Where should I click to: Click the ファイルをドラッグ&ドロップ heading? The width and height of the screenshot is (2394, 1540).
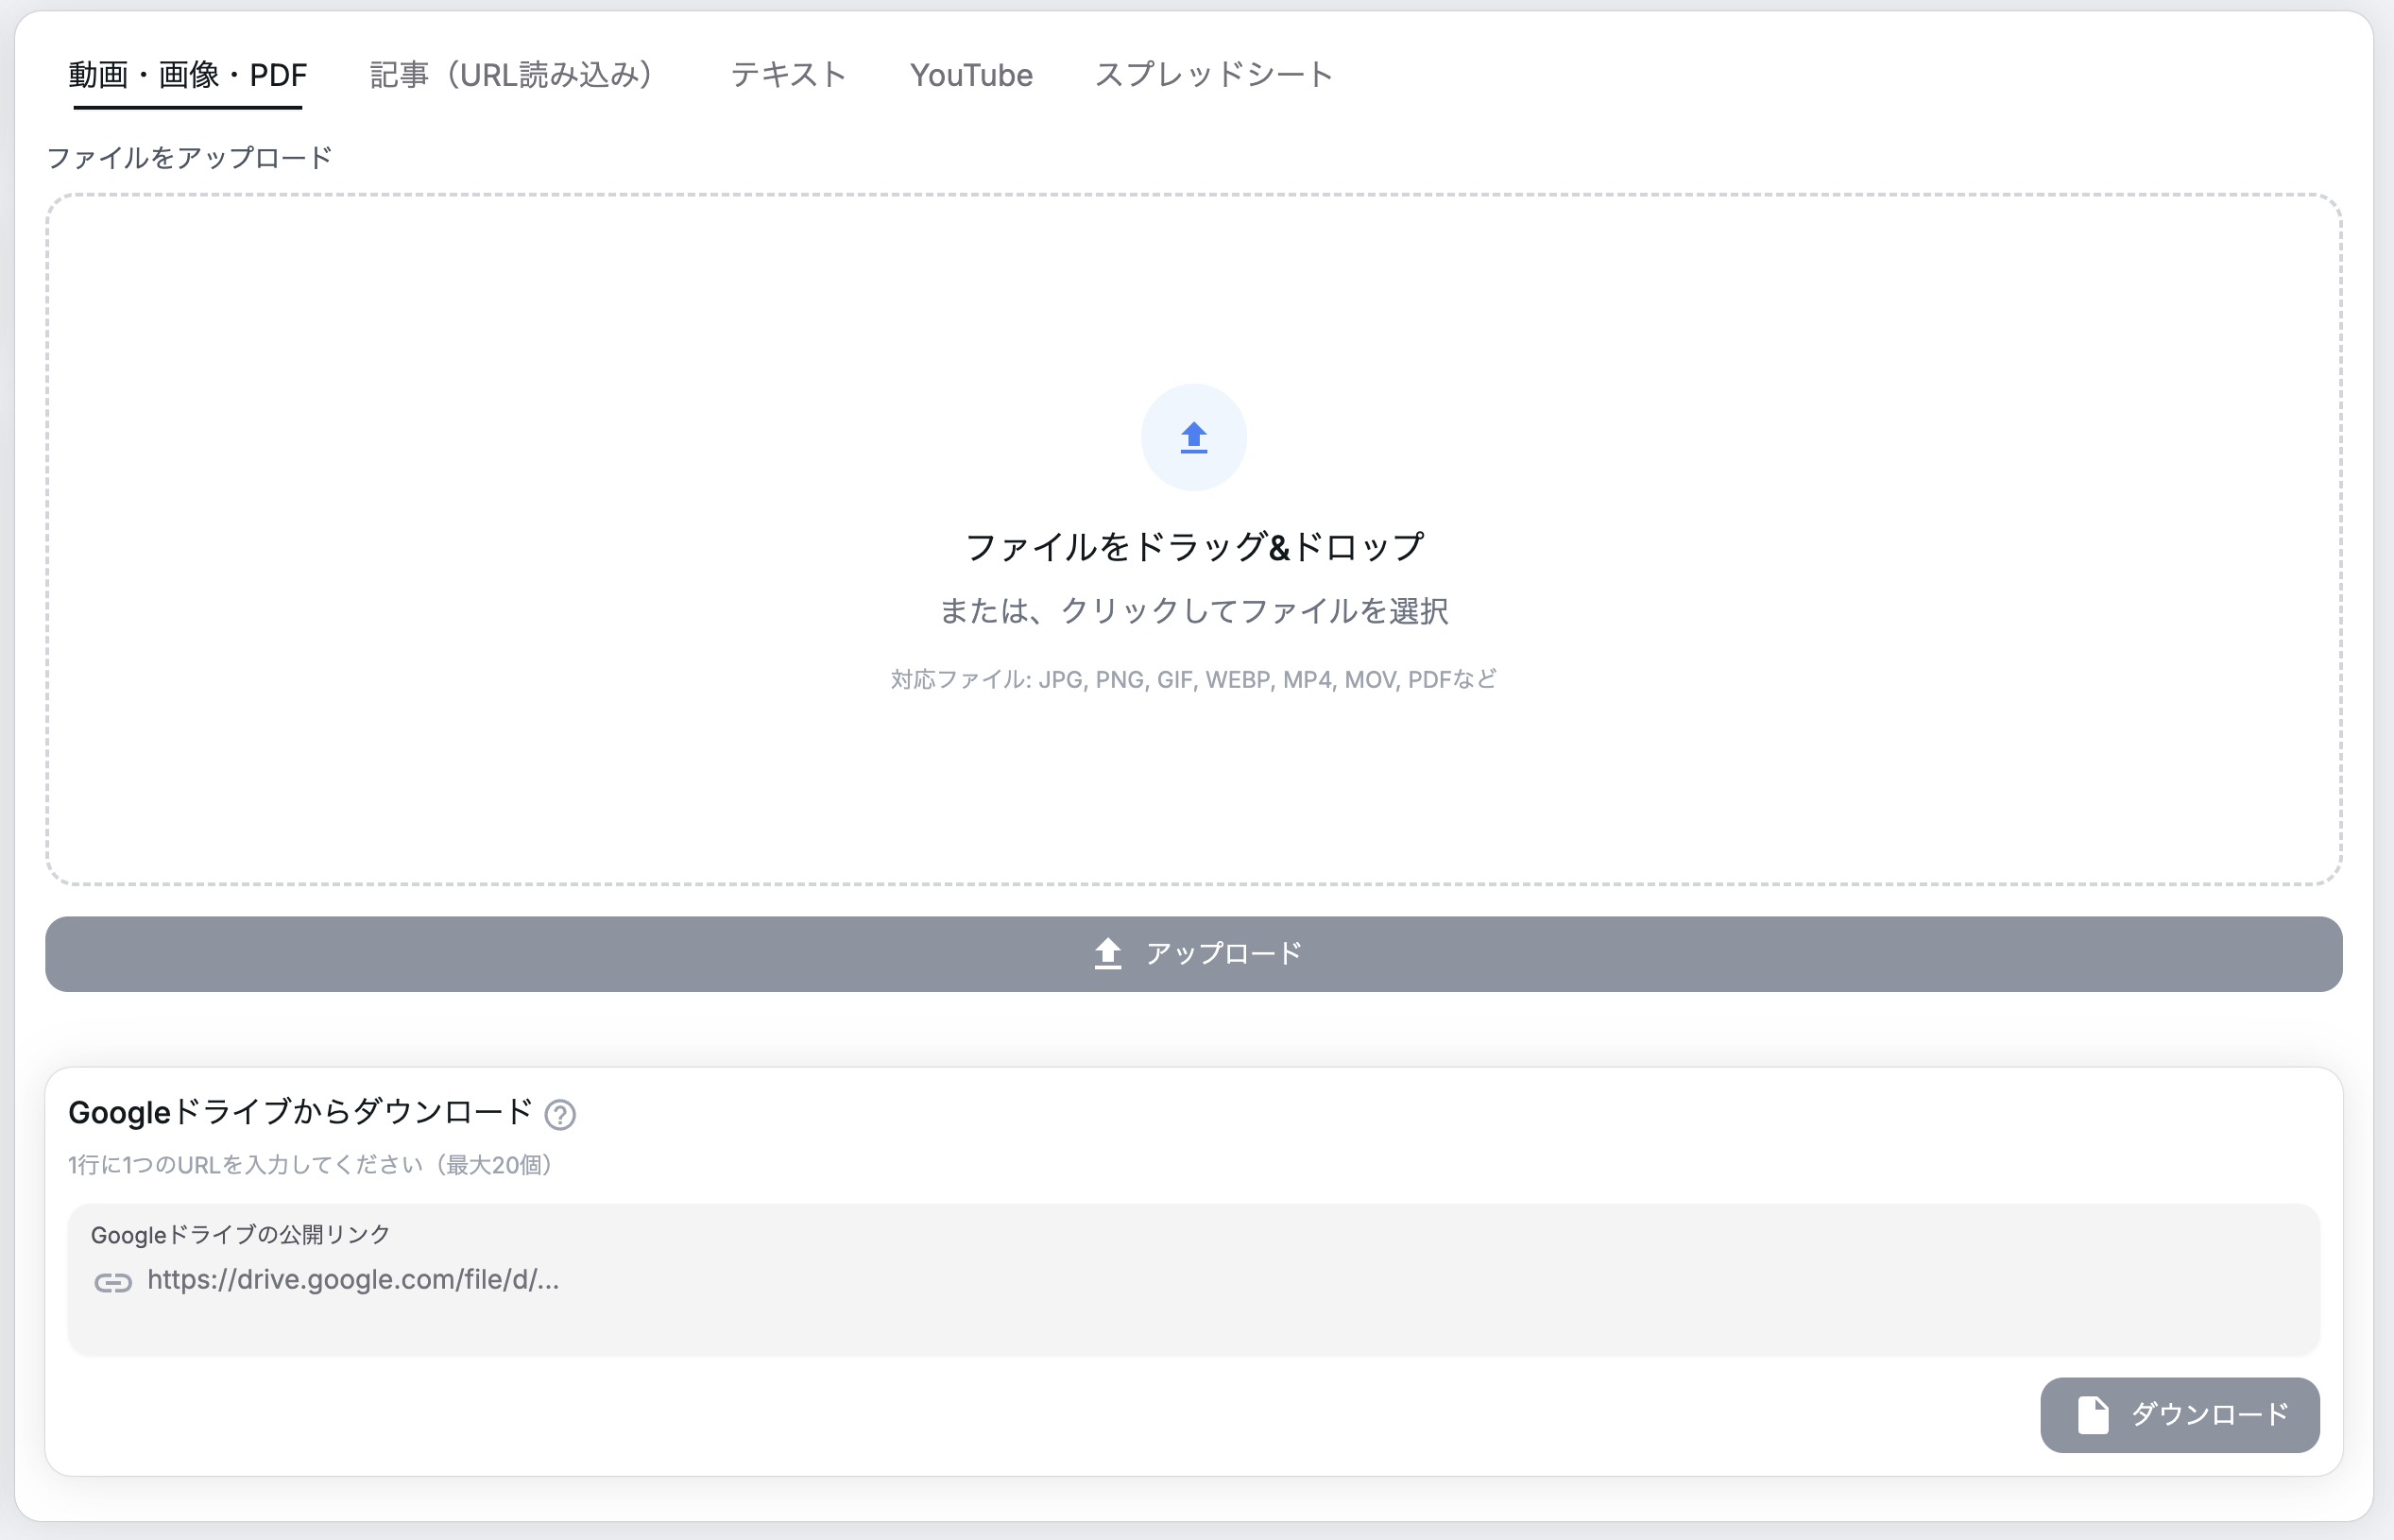point(1193,546)
